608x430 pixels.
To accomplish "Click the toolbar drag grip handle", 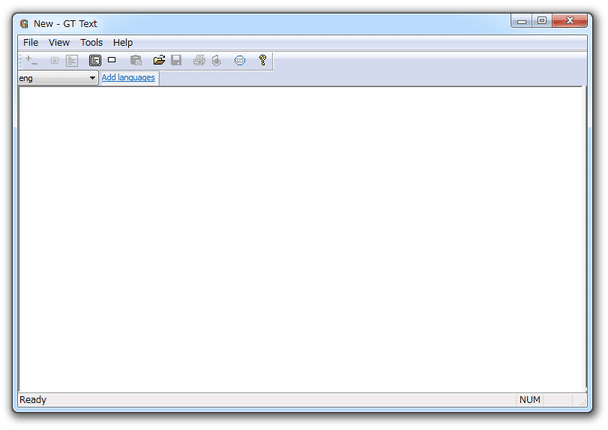I will [21, 61].
